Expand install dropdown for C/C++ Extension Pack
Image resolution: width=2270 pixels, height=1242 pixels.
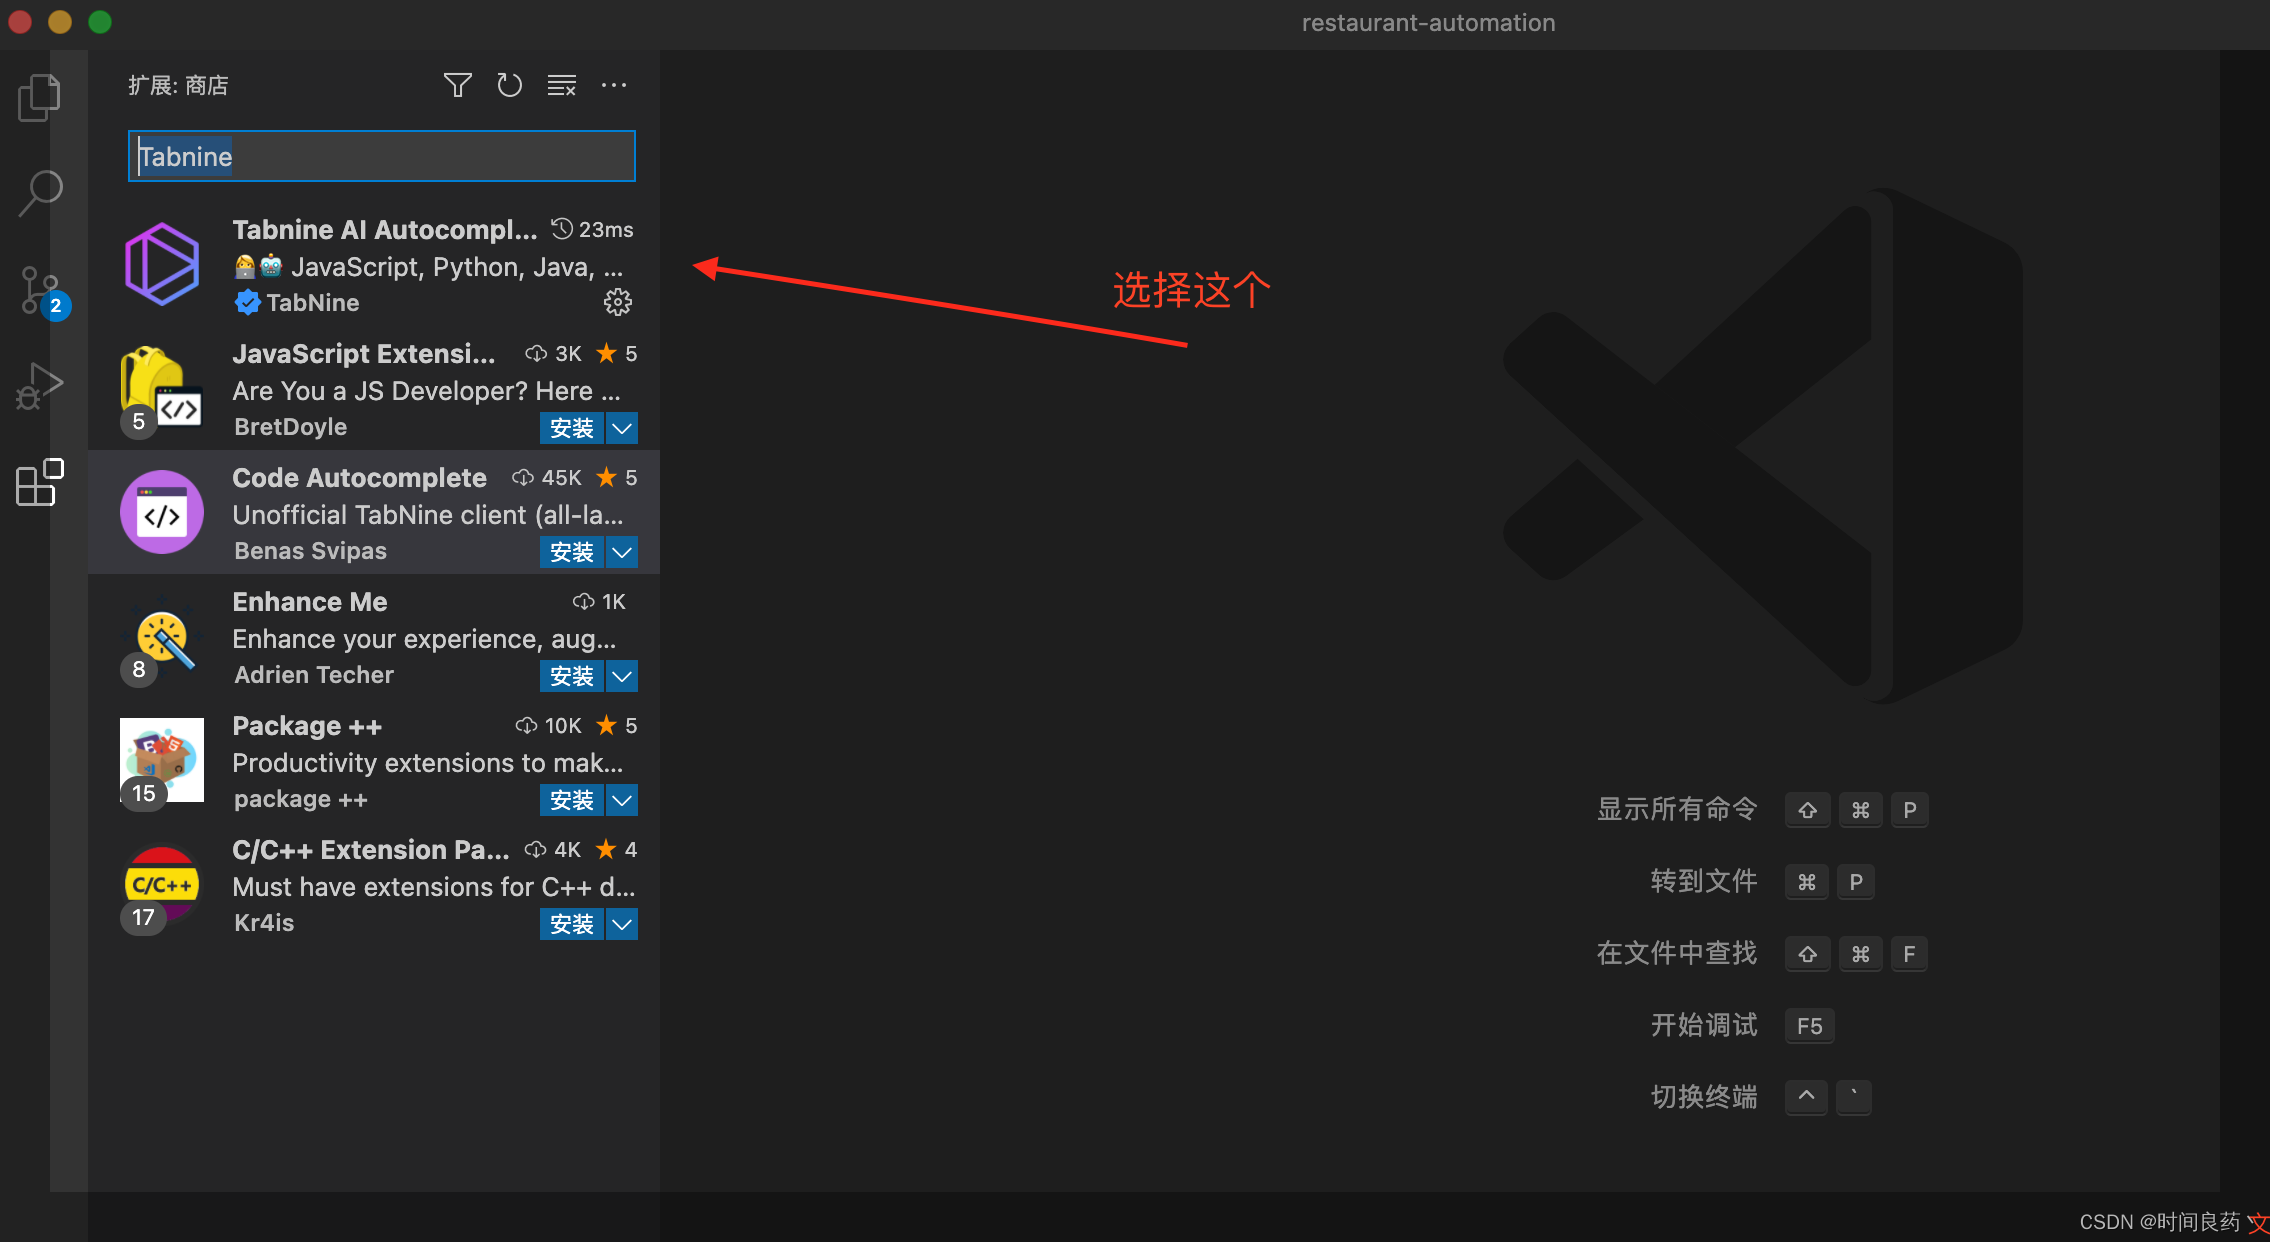coord(621,924)
